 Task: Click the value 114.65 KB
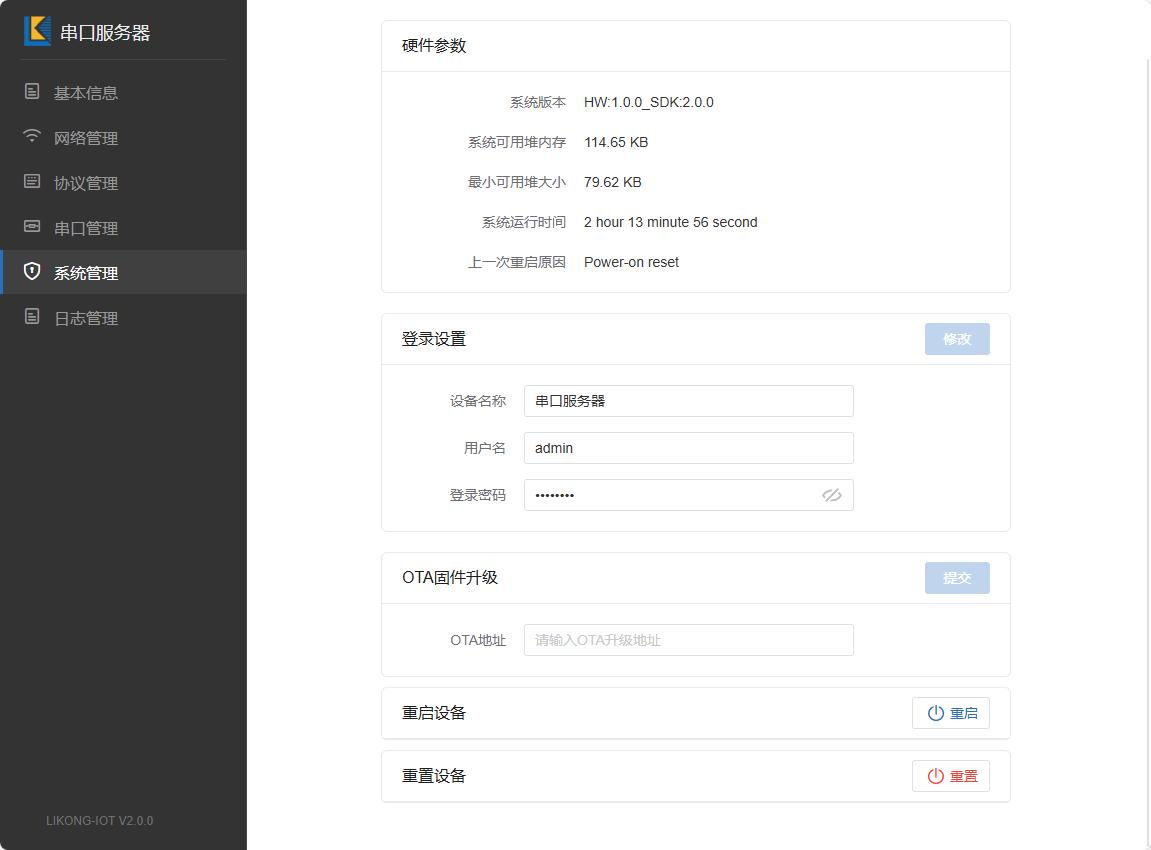click(x=616, y=142)
